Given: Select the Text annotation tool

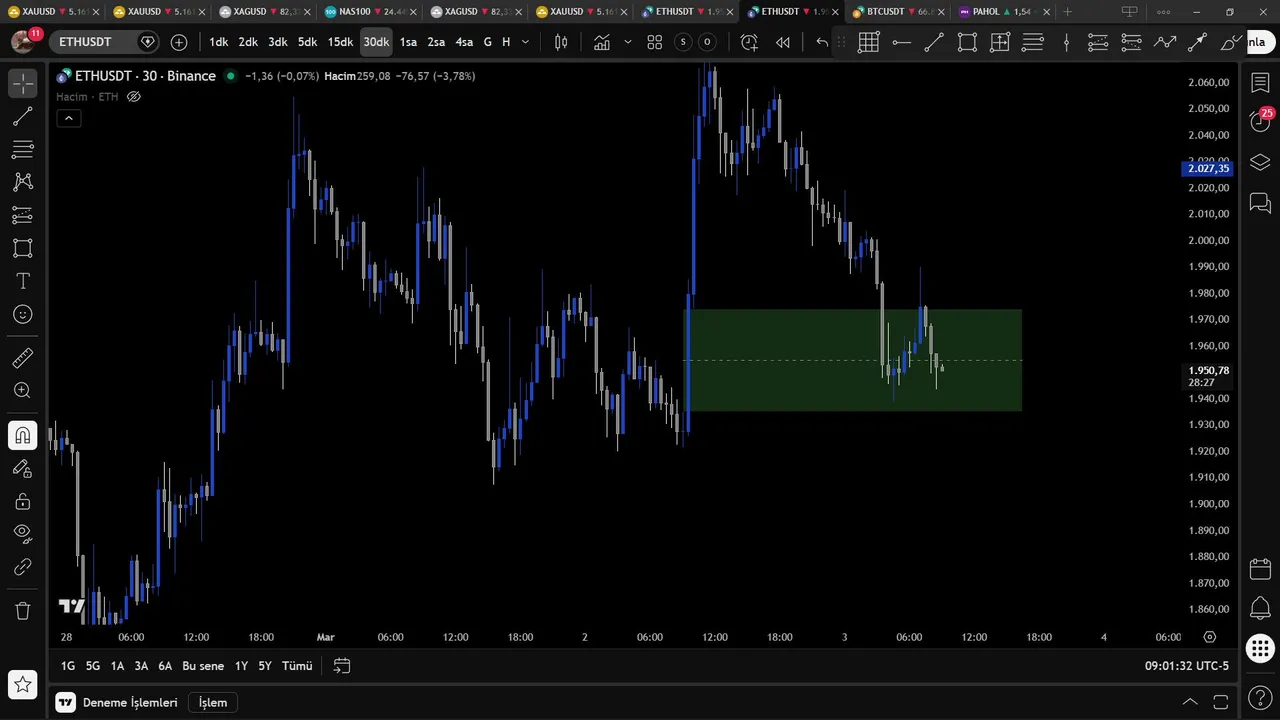Looking at the screenshot, I should [22, 281].
